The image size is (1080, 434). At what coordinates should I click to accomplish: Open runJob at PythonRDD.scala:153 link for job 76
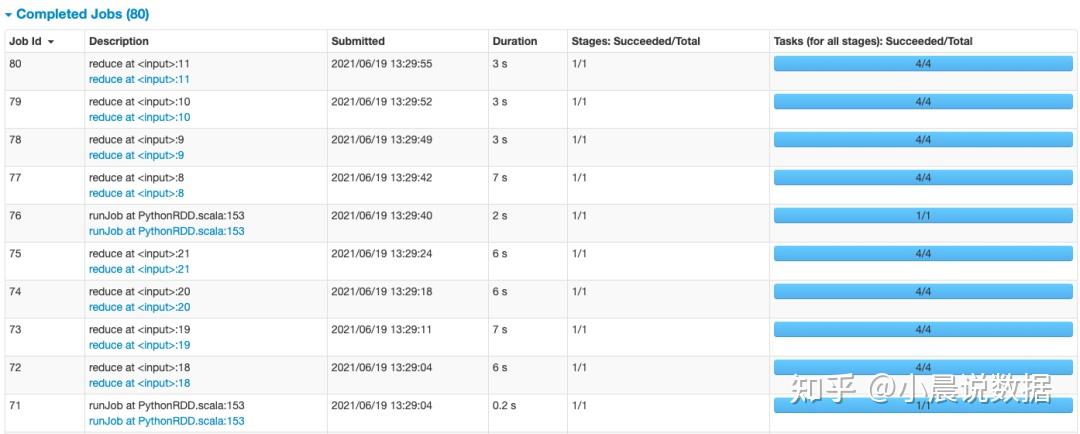click(x=166, y=231)
